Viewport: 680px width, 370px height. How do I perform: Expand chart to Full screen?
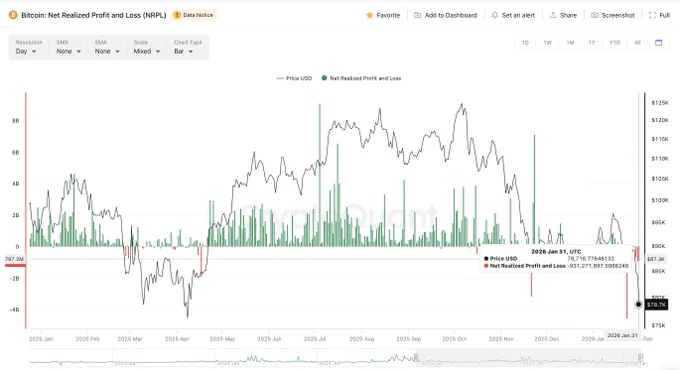coord(659,15)
